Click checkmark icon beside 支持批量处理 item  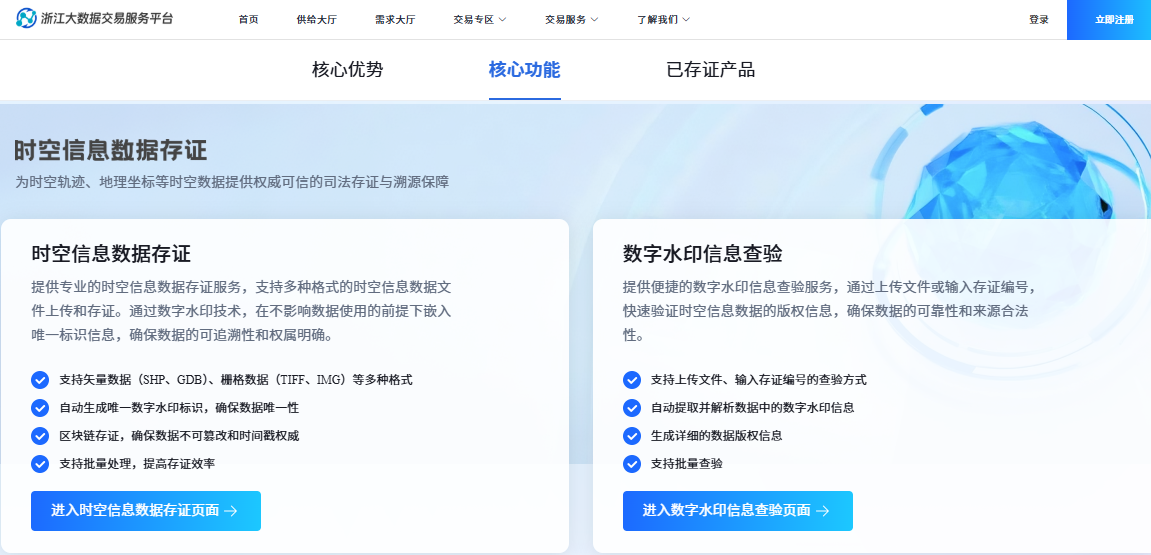coord(40,464)
